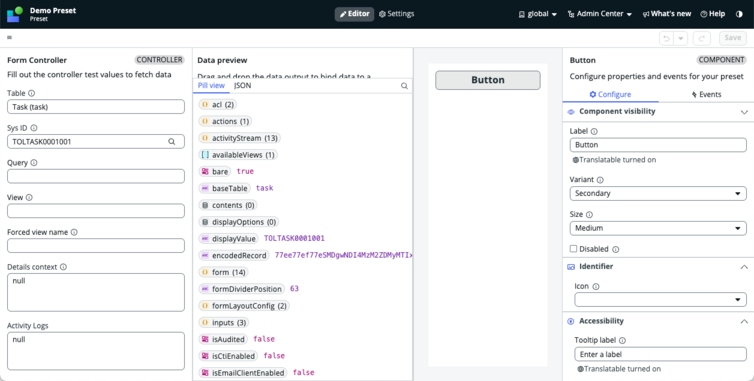
Task: Switch to the Editor tab
Action: [354, 14]
